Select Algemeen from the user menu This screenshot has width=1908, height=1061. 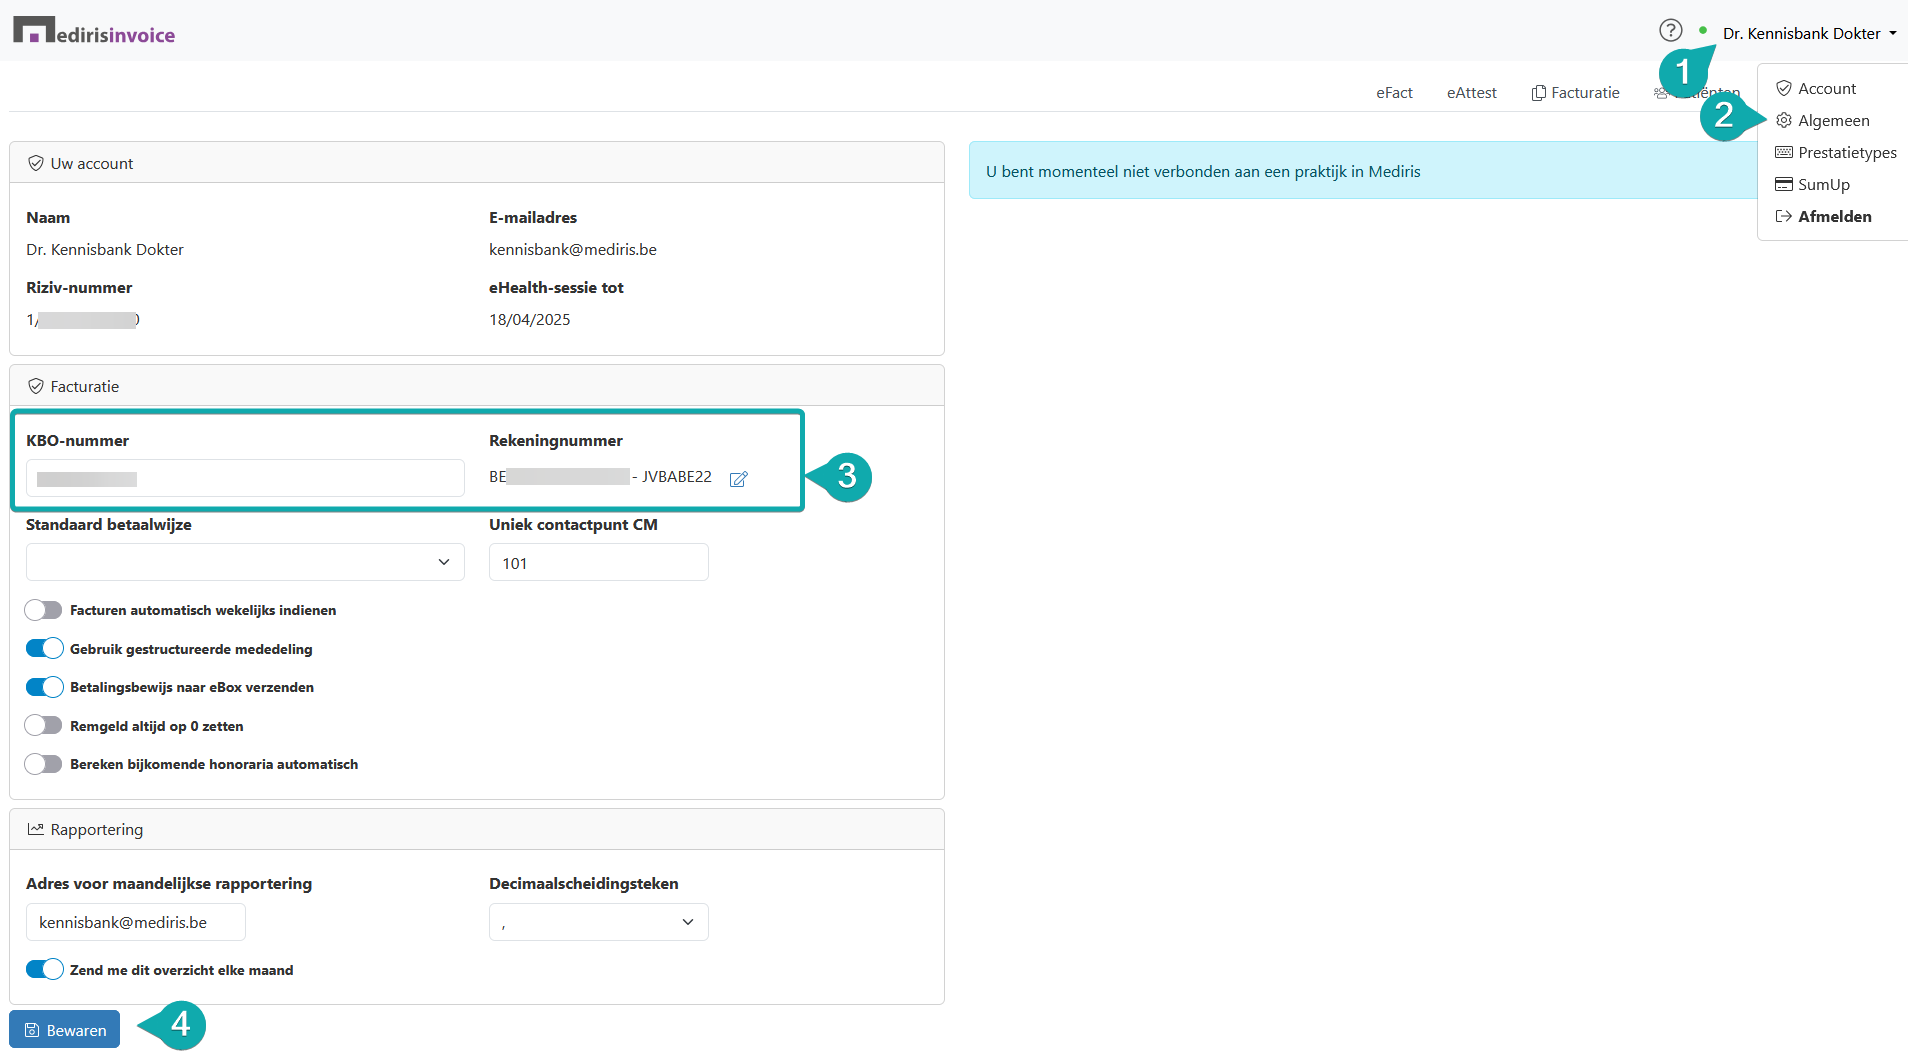[x=1833, y=121]
